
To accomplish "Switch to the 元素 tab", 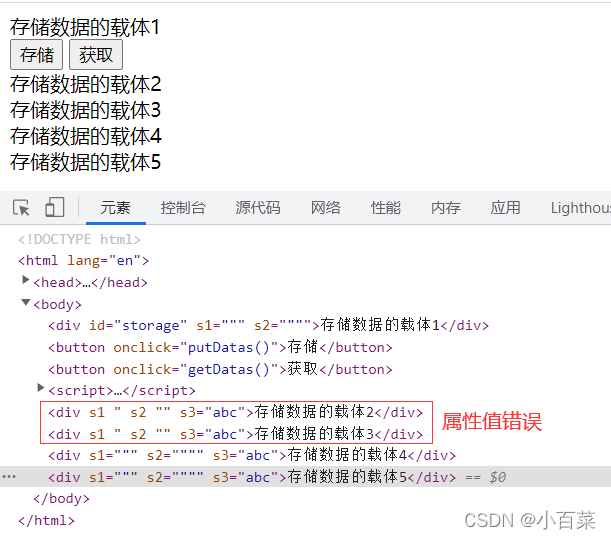I will point(116,207).
